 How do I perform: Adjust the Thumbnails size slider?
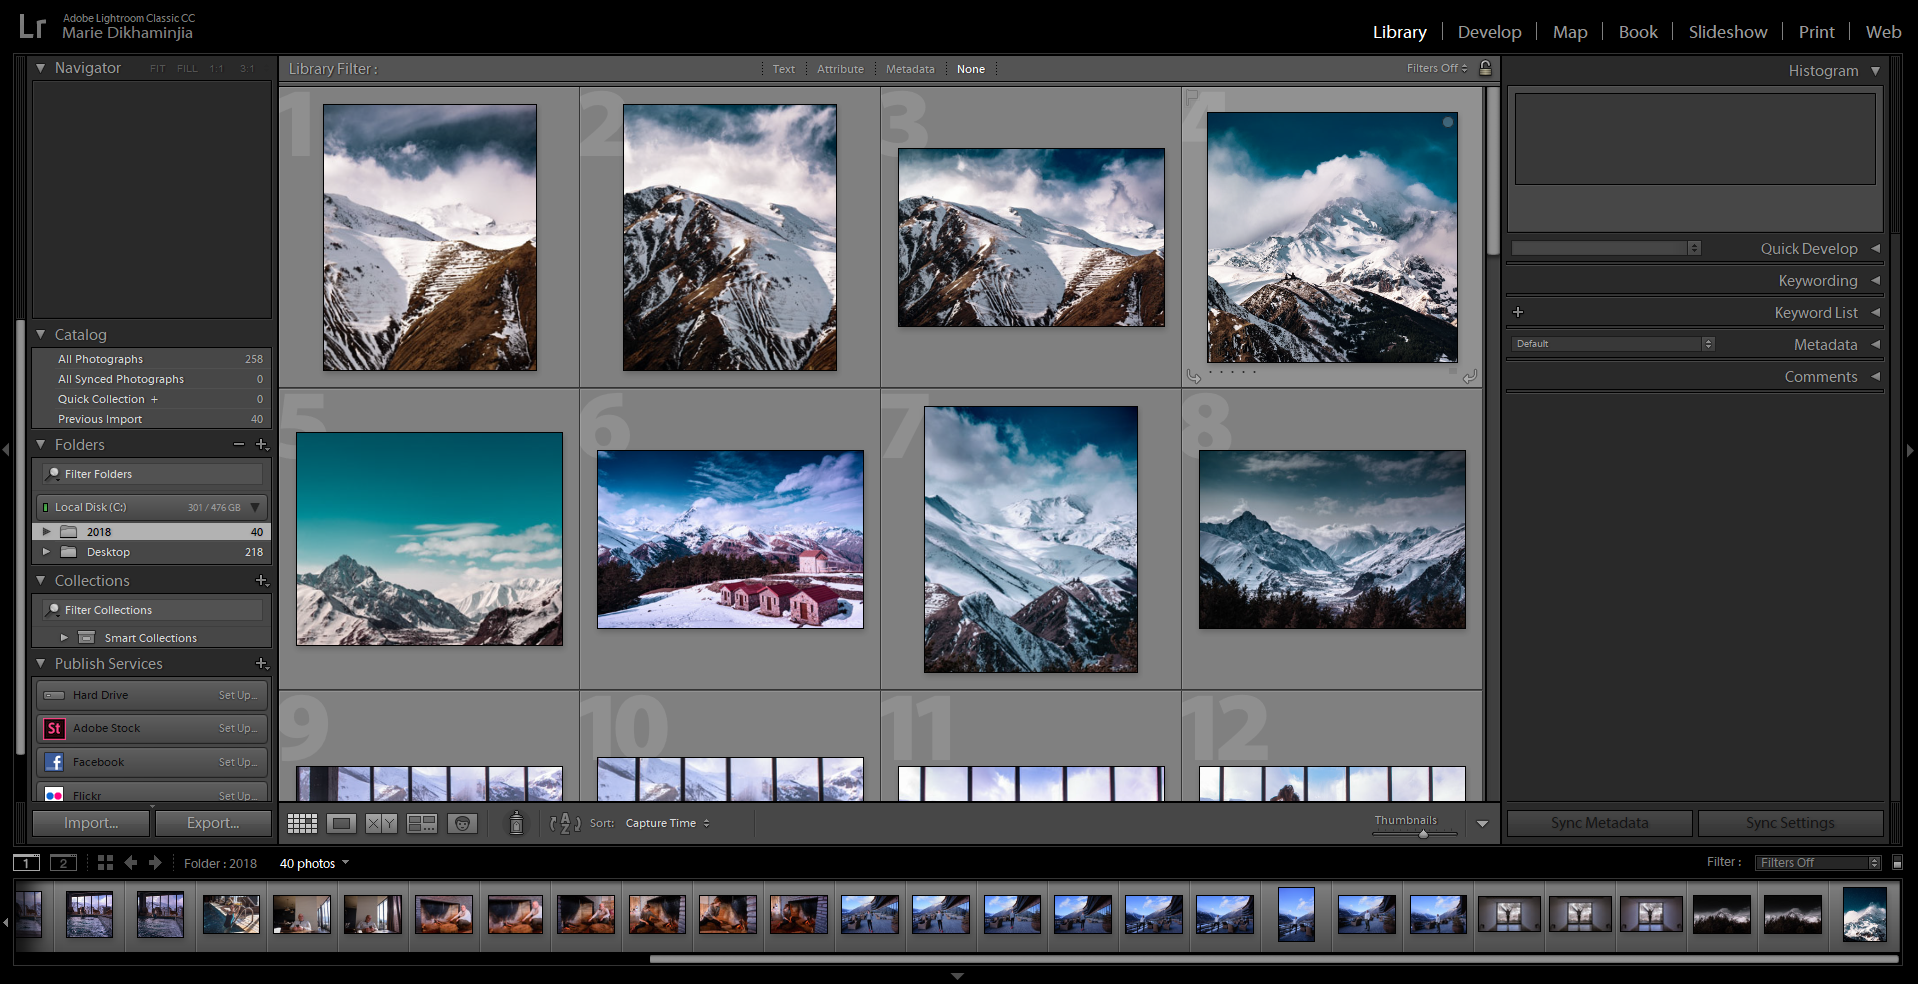(x=1423, y=833)
